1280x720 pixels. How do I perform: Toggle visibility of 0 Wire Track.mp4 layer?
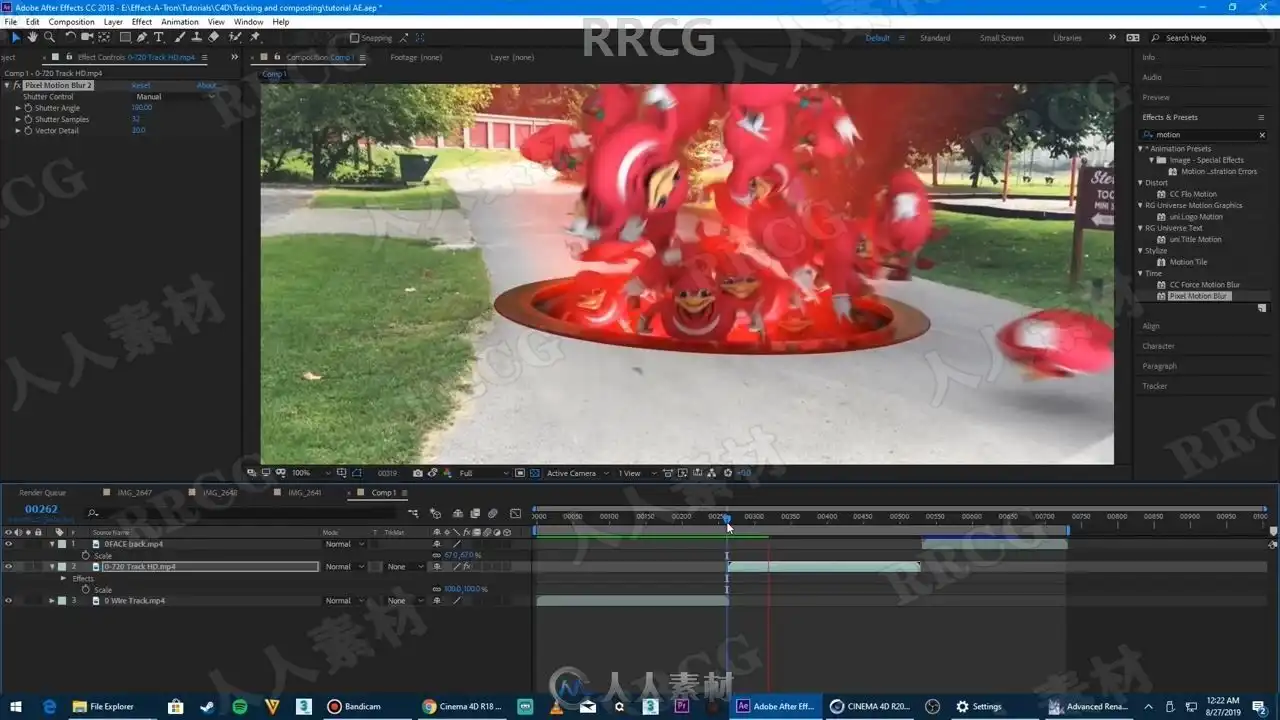click(x=8, y=601)
